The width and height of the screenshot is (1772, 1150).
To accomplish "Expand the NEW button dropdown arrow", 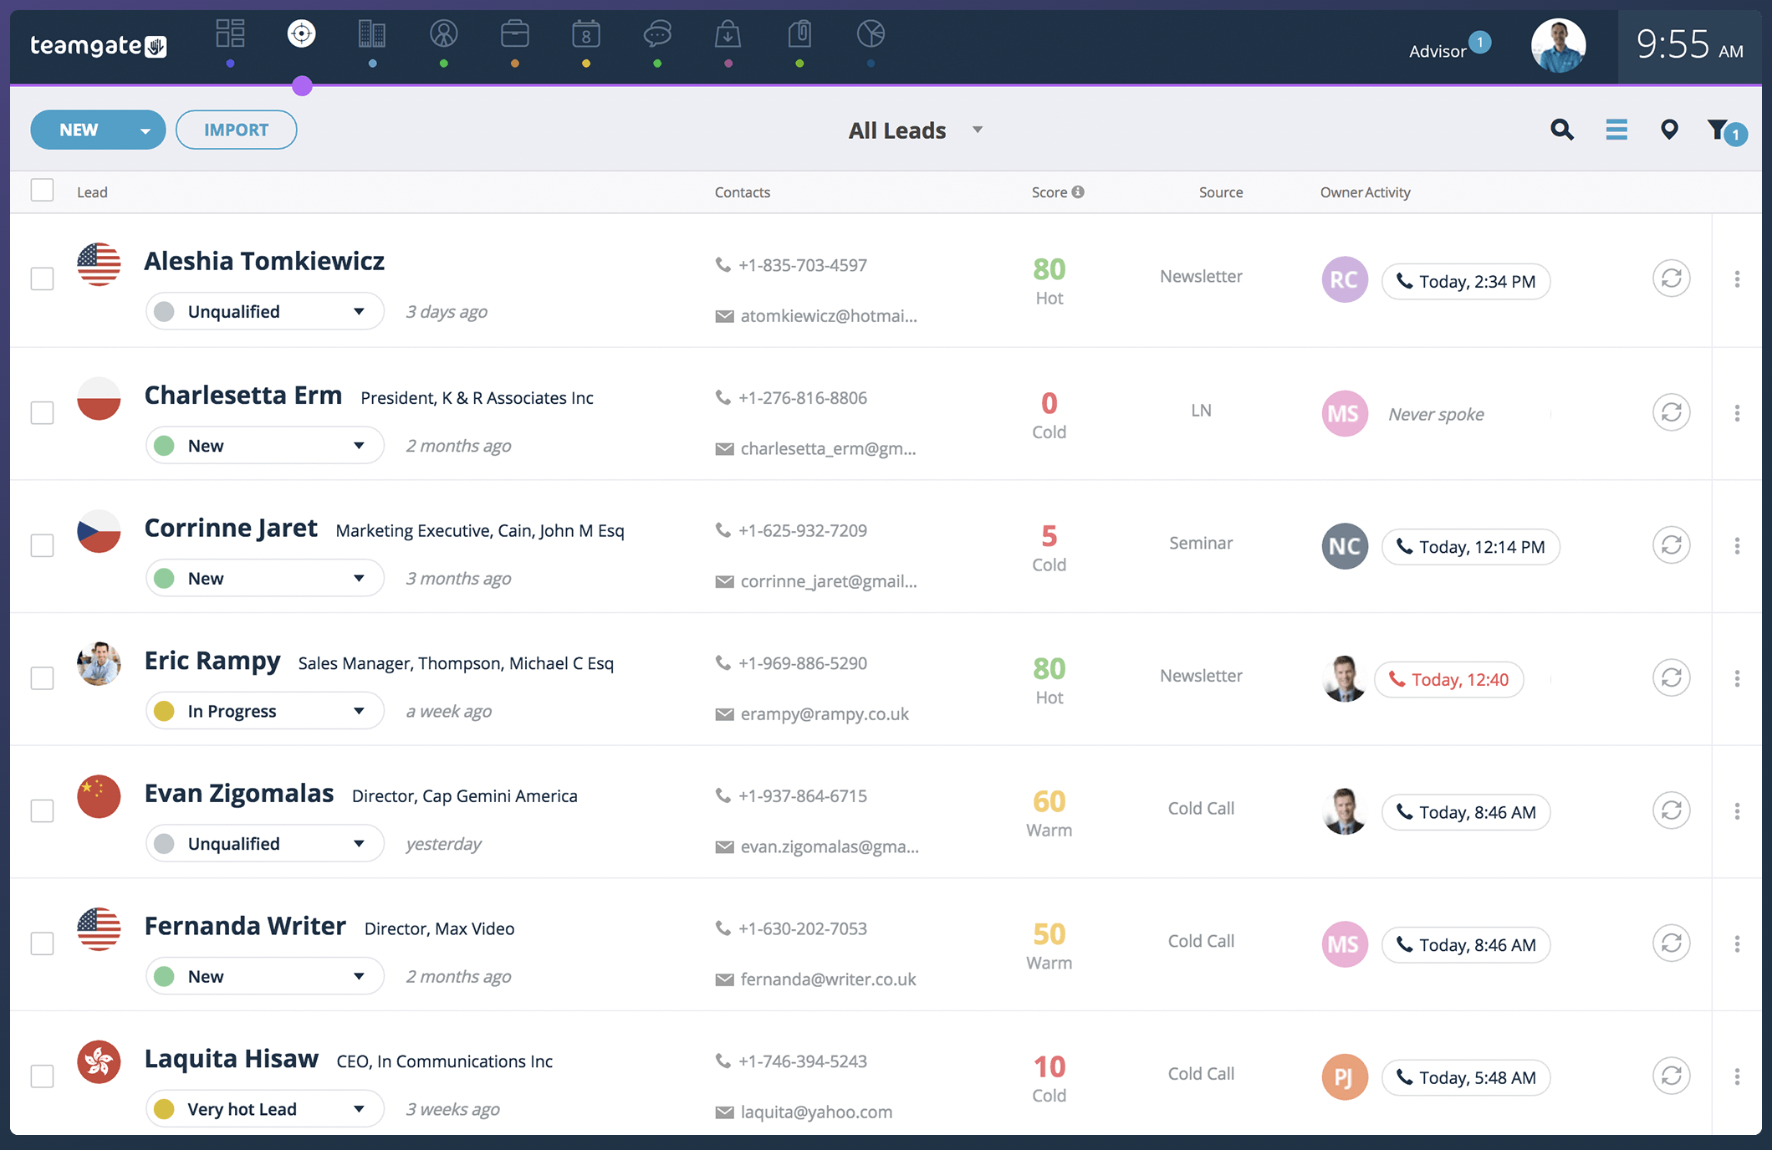I will pyautogui.click(x=145, y=130).
